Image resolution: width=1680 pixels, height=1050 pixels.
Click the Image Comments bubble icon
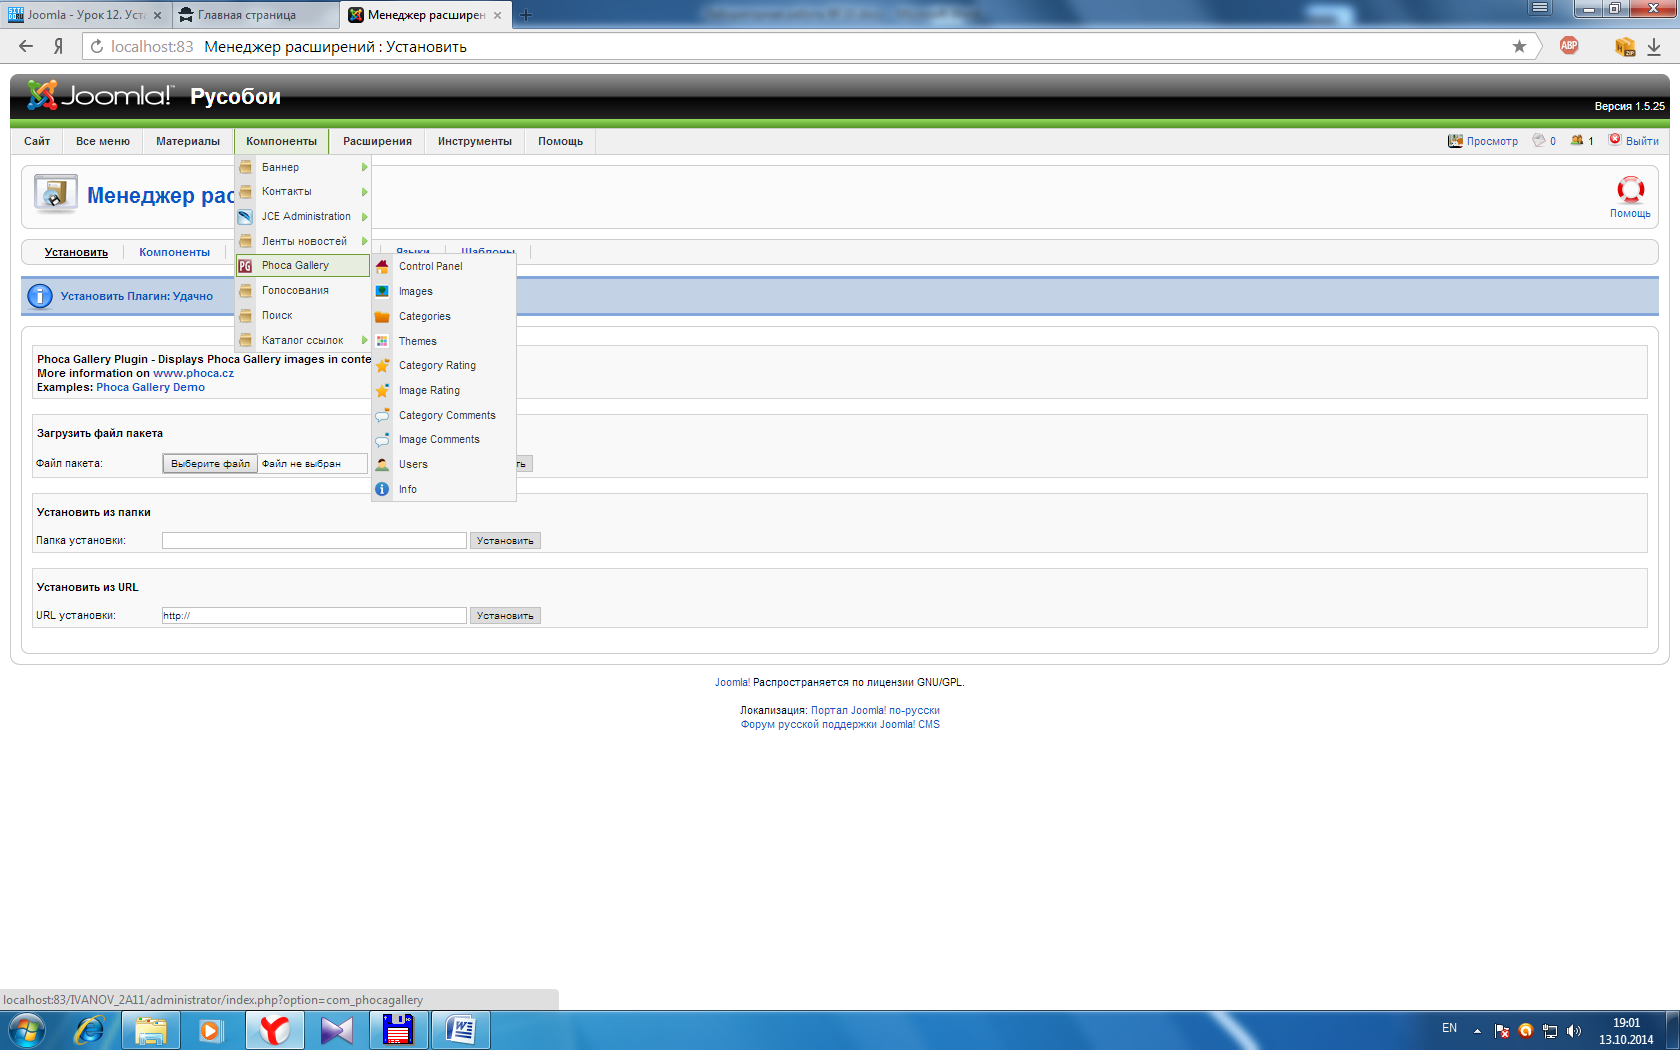pos(382,439)
